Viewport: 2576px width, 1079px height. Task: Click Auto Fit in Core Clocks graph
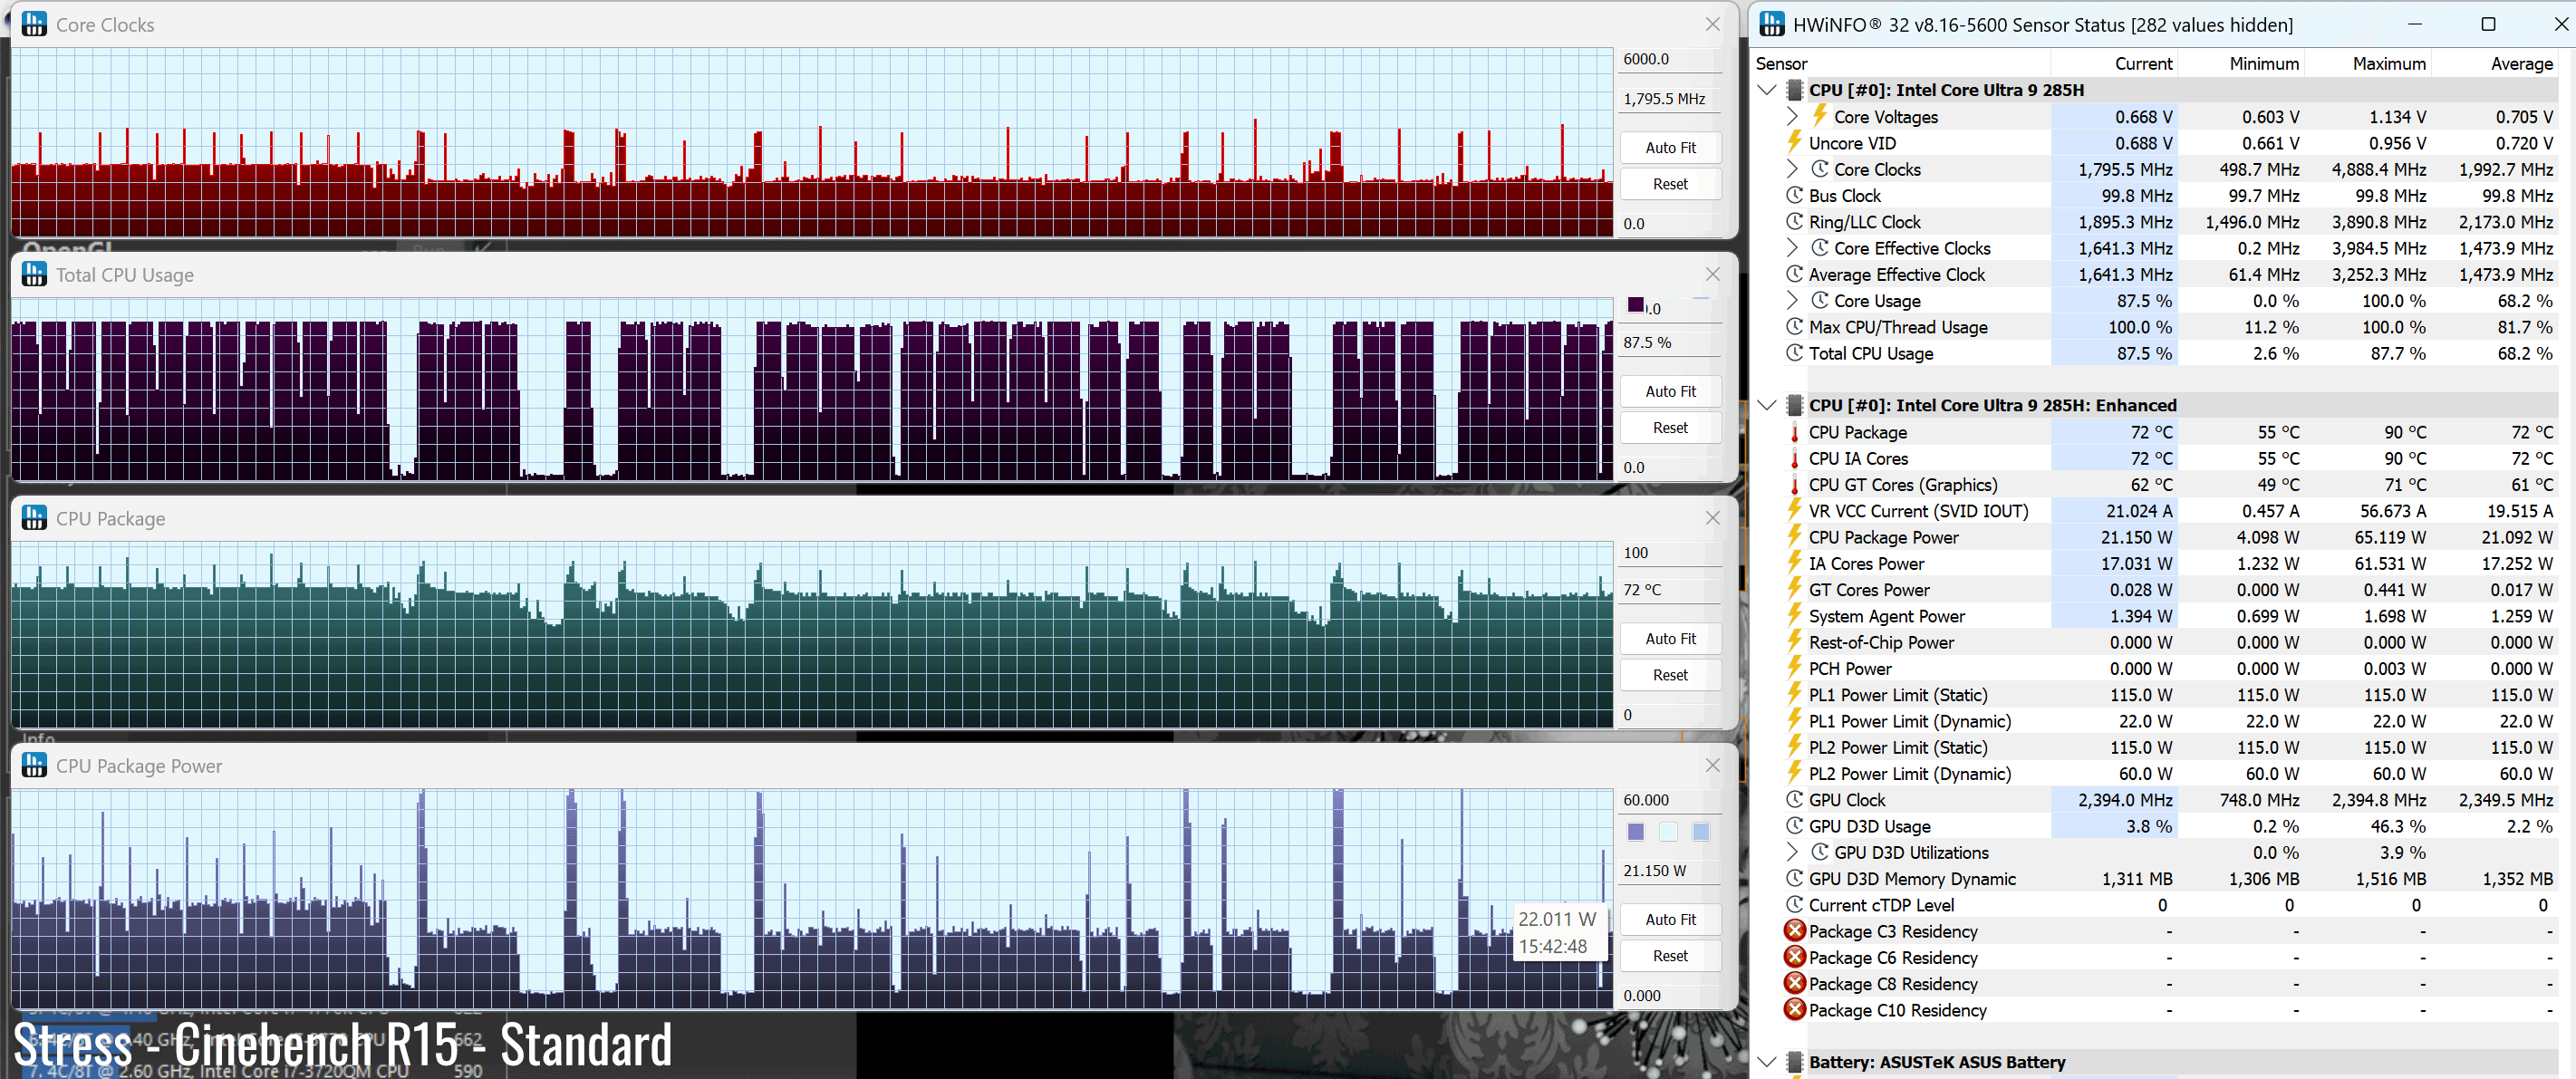[1670, 147]
